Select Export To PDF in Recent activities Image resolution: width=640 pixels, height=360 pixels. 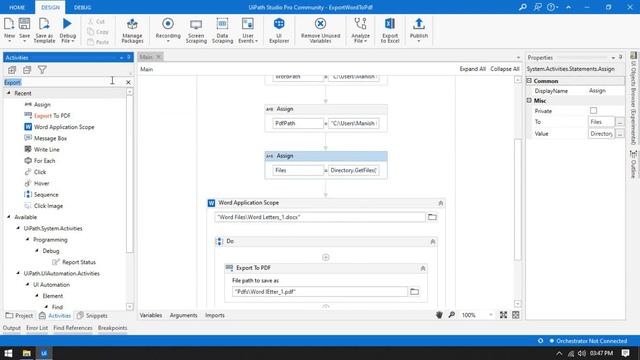[x=52, y=116]
